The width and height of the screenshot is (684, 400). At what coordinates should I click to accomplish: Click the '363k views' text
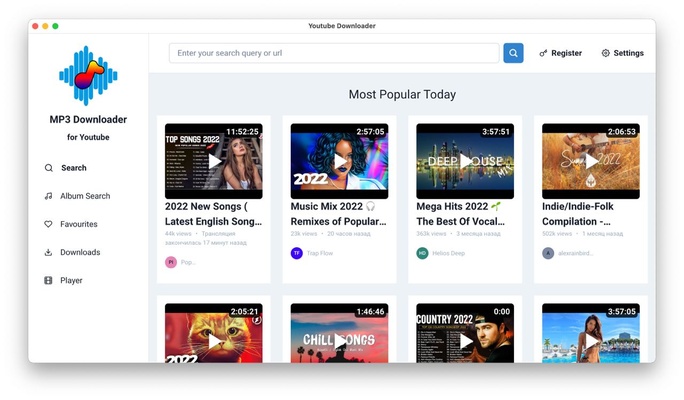431,234
